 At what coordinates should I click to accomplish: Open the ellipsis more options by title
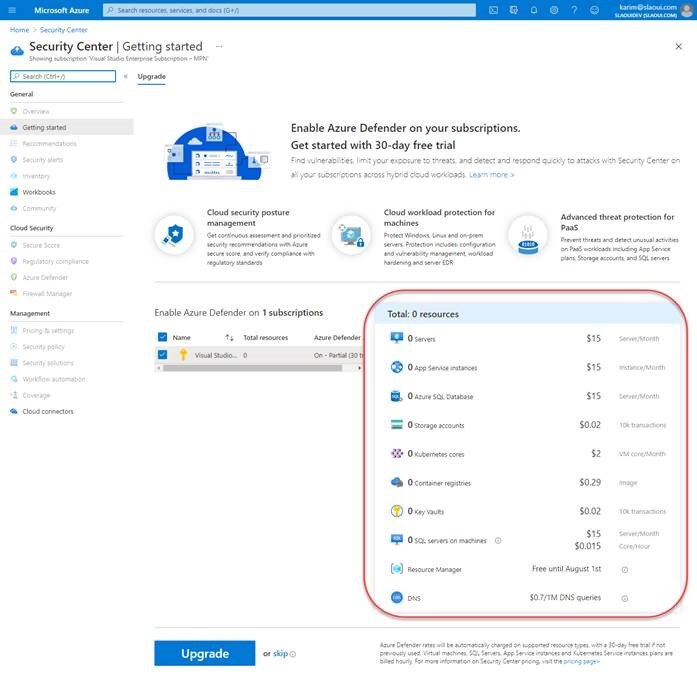pos(219,46)
